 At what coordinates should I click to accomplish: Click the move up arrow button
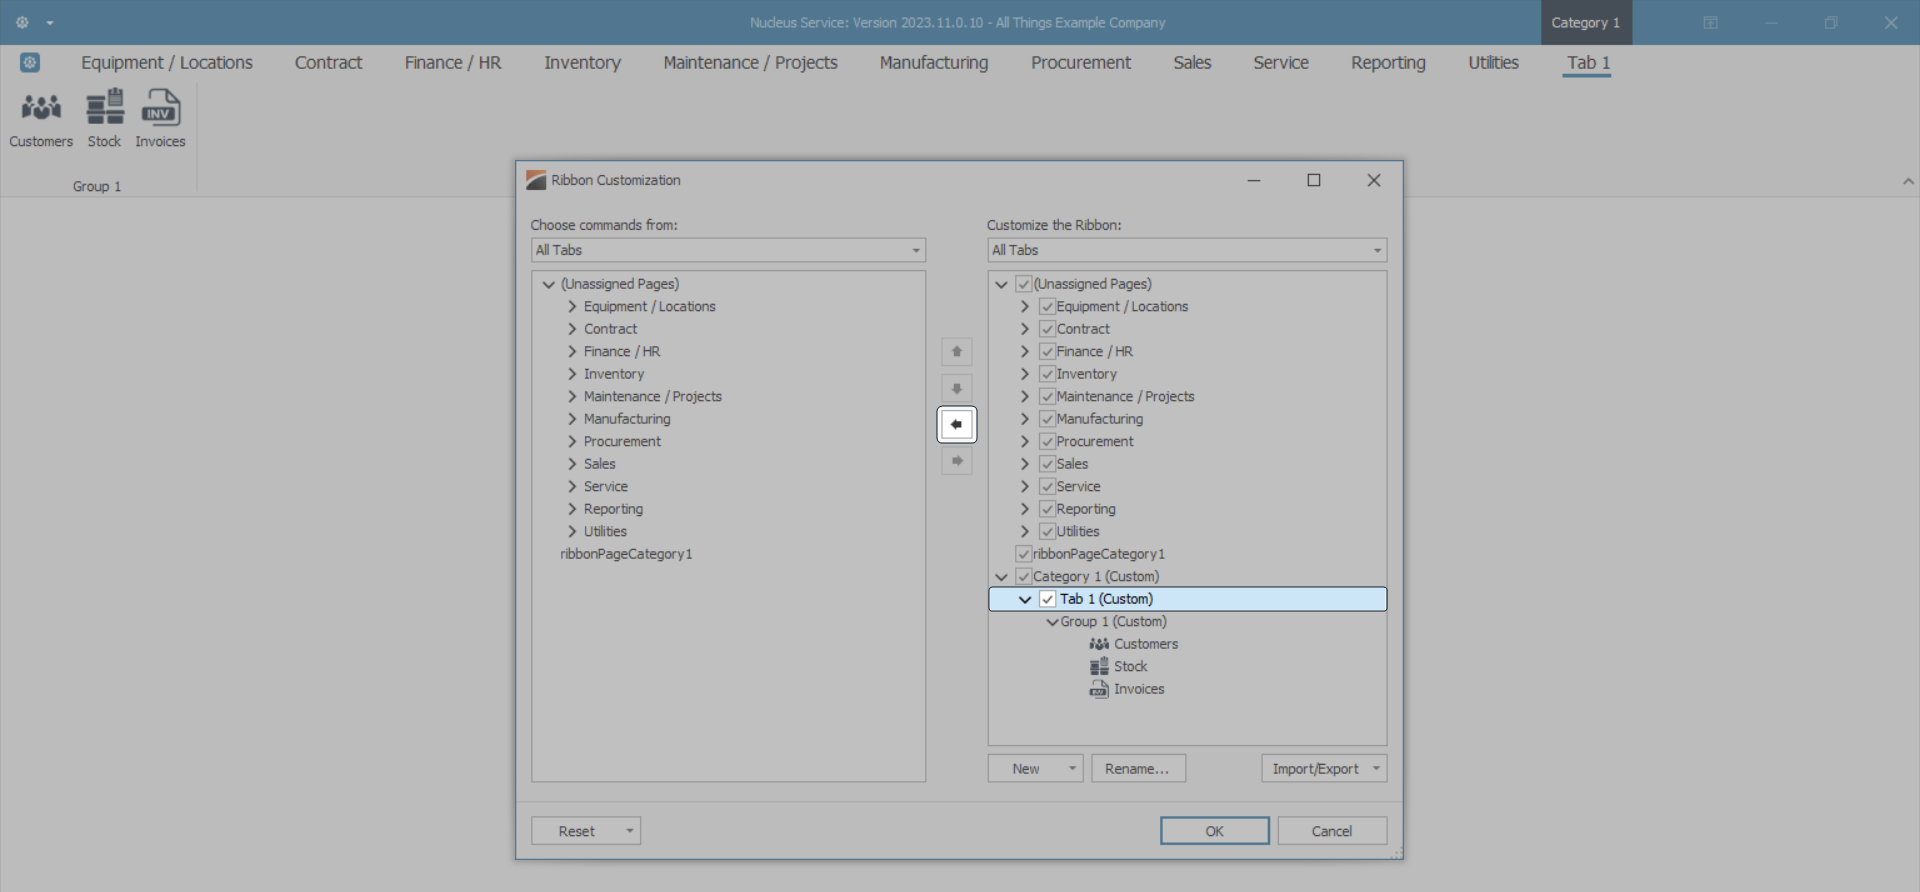[x=957, y=352]
